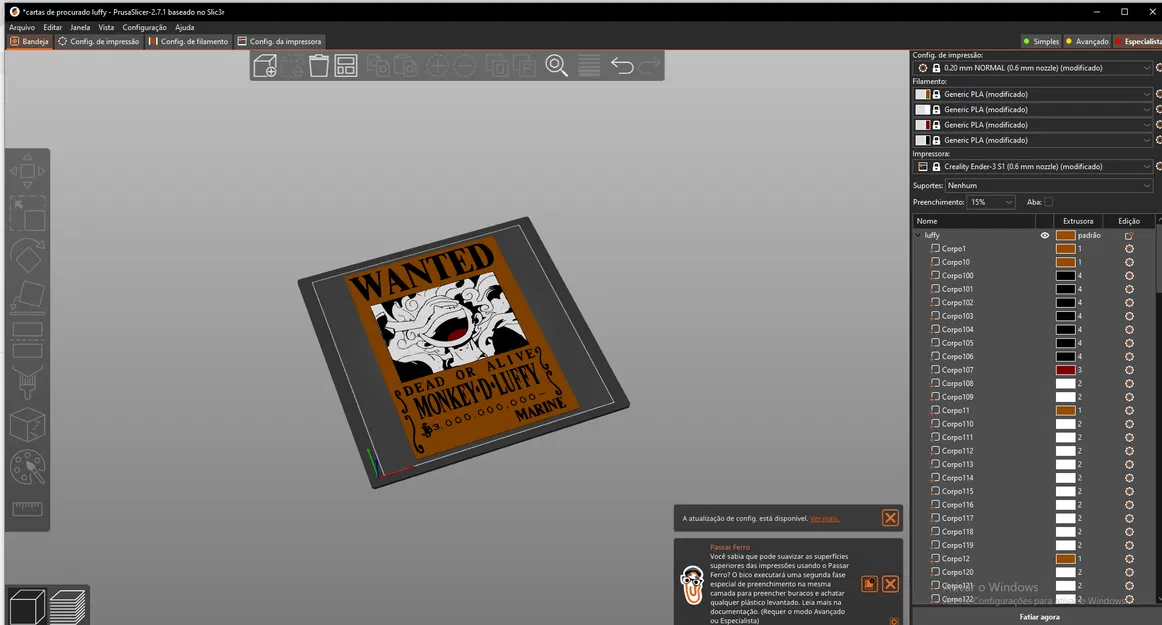Select the Measure ruler tool
Viewport: 1162px width, 625px height.
click(x=27, y=509)
